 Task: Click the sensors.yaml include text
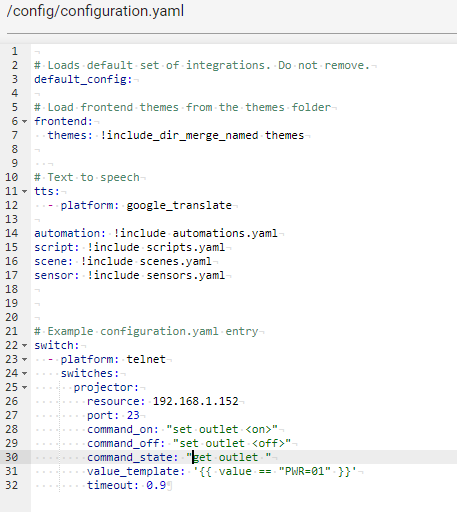tap(186, 275)
